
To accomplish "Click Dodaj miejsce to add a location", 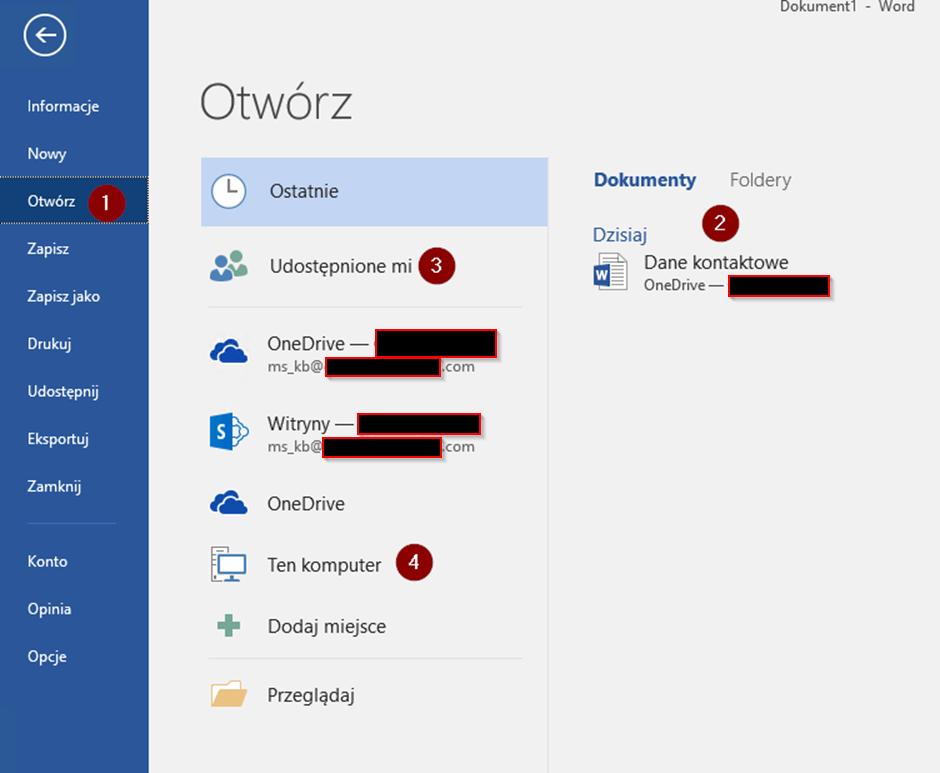I will (x=374, y=626).
